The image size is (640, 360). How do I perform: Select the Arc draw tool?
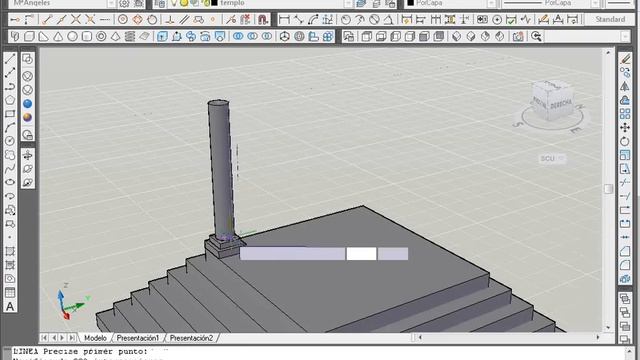click(x=10, y=127)
